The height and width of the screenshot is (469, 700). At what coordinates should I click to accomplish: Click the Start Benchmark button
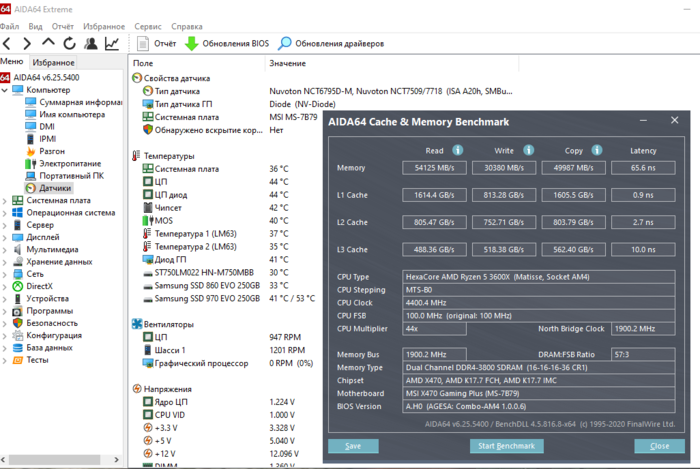[506, 446]
